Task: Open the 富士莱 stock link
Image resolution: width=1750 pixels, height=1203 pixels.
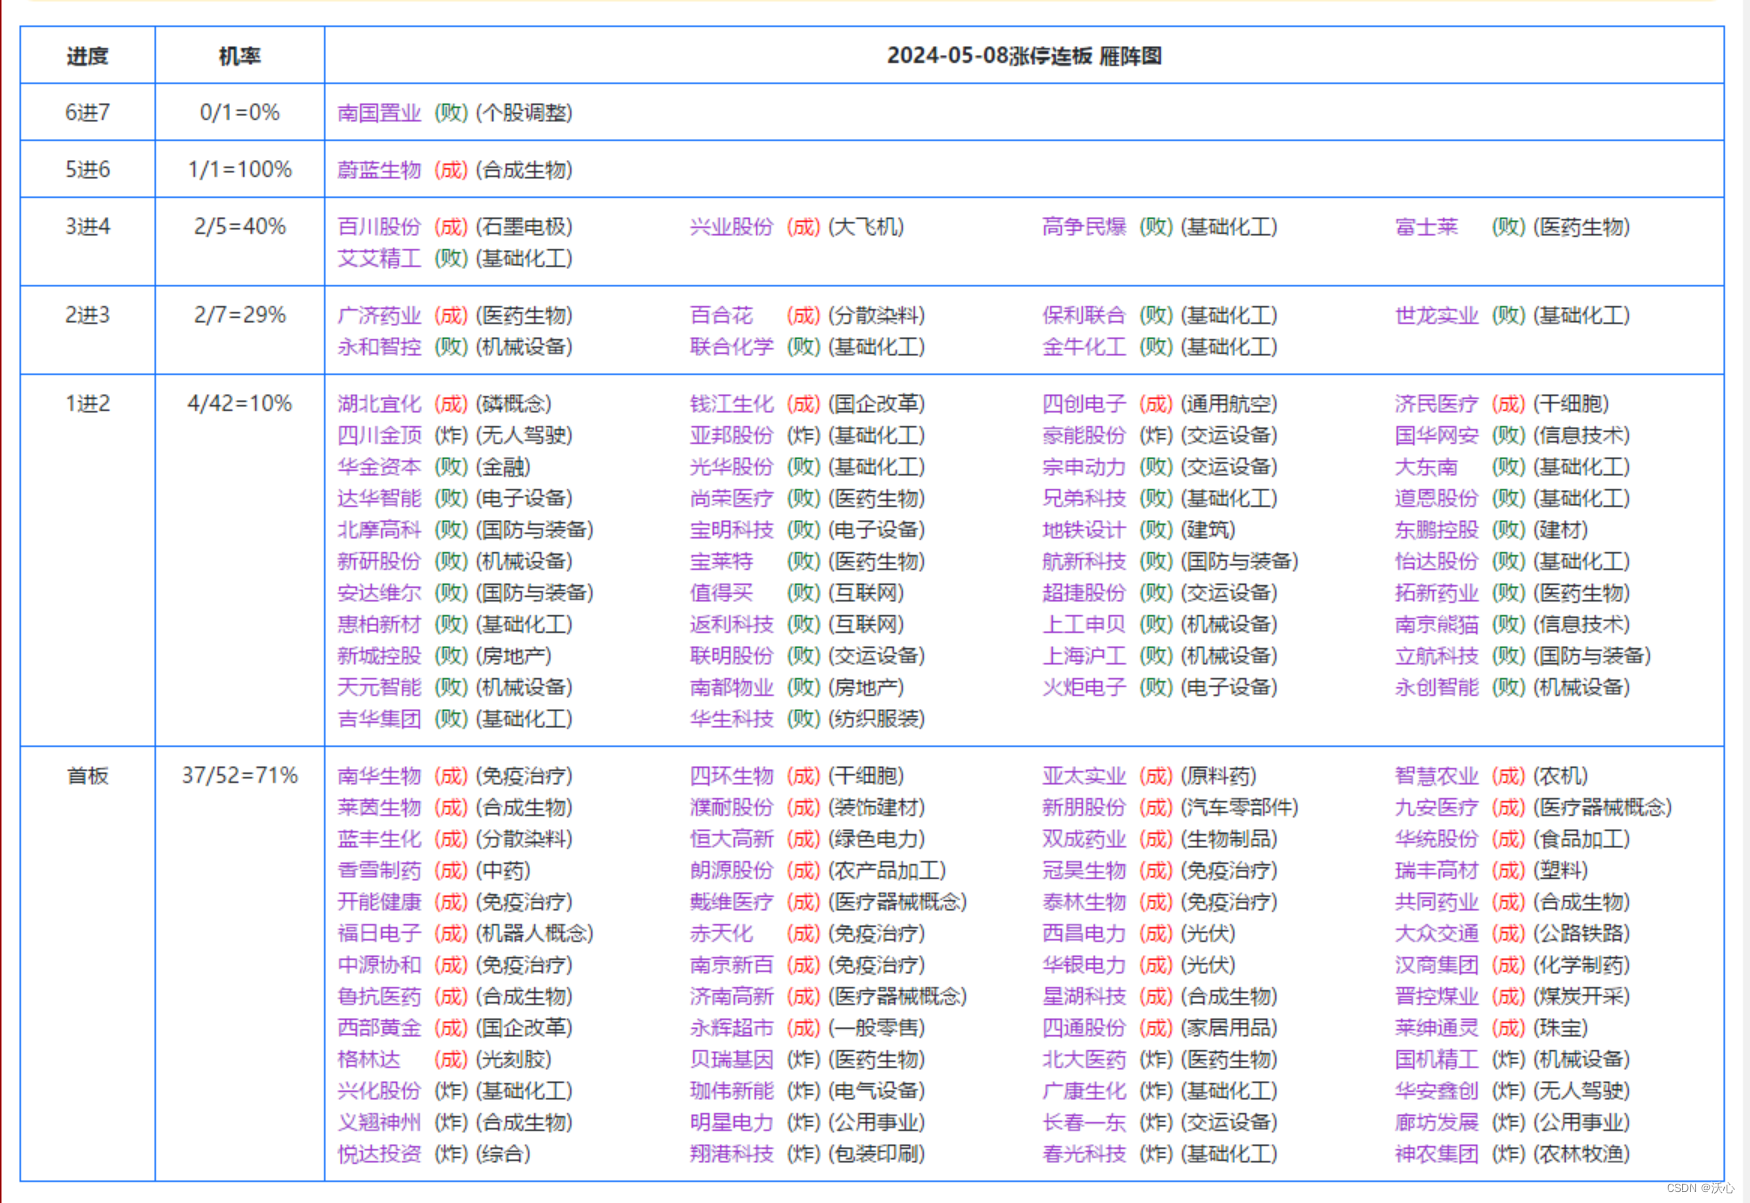Action: [x=1426, y=227]
